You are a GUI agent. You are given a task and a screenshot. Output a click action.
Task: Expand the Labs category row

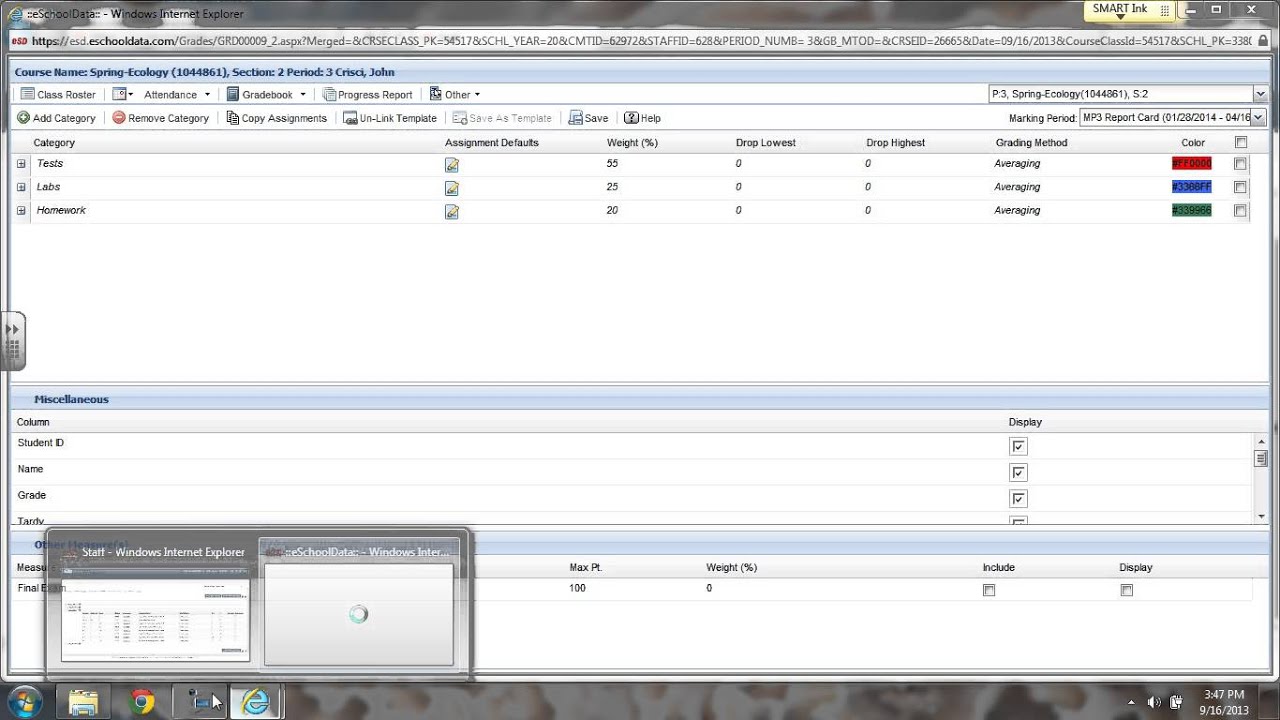[21, 187]
